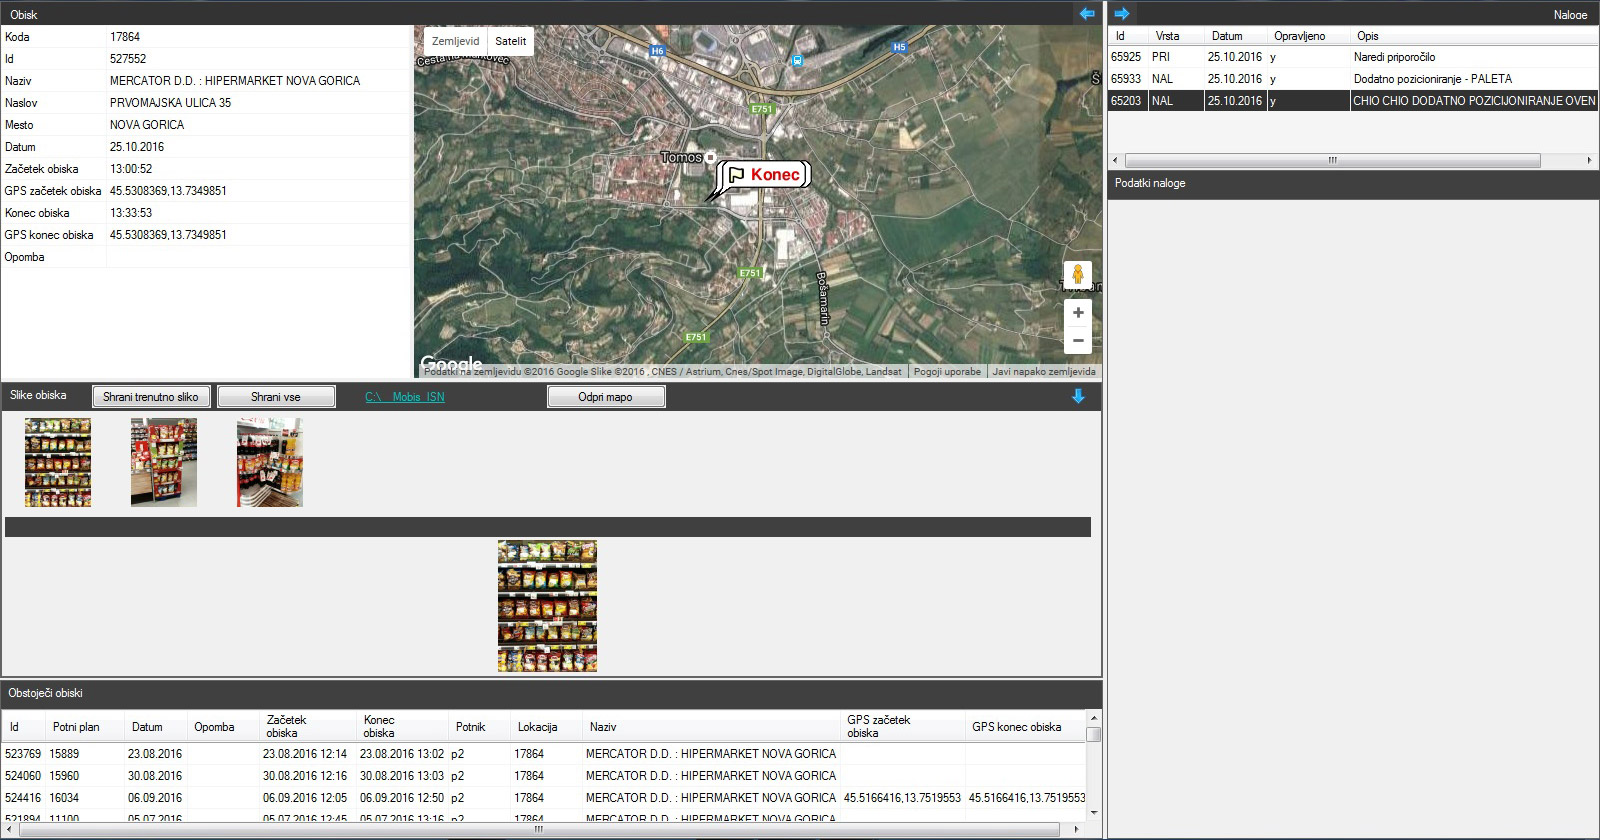Click the blue left arrow in Obisk header
Screen dimensions: 1600x840
click(x=1087, y=13)
